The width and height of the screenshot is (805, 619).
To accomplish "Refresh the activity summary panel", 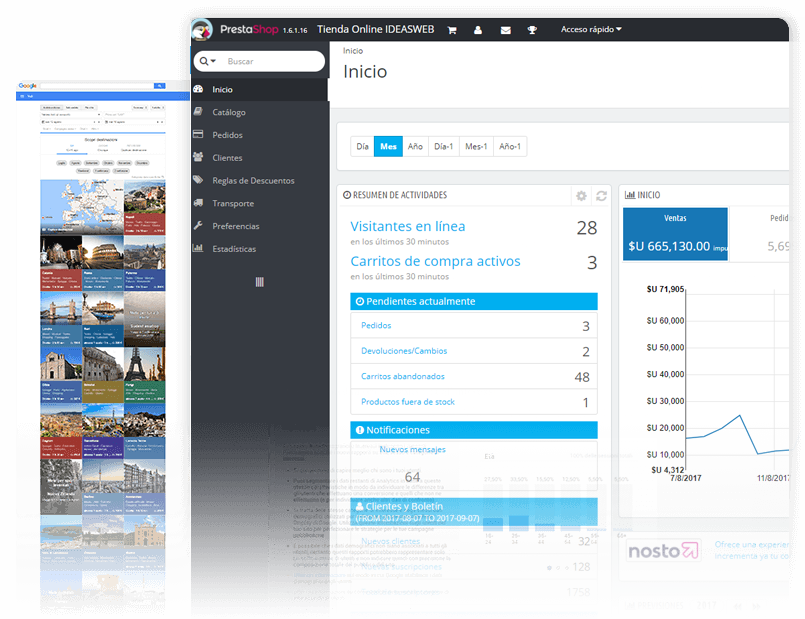I will 601,196.
